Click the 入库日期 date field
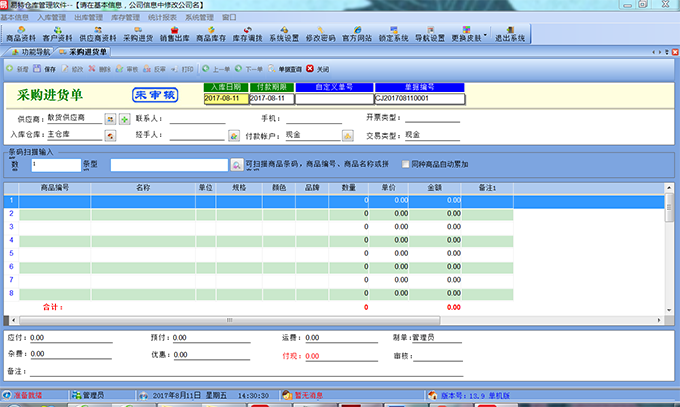Image resolution: width=680 pixels, height=407 pixels. (x=226, y=98)
